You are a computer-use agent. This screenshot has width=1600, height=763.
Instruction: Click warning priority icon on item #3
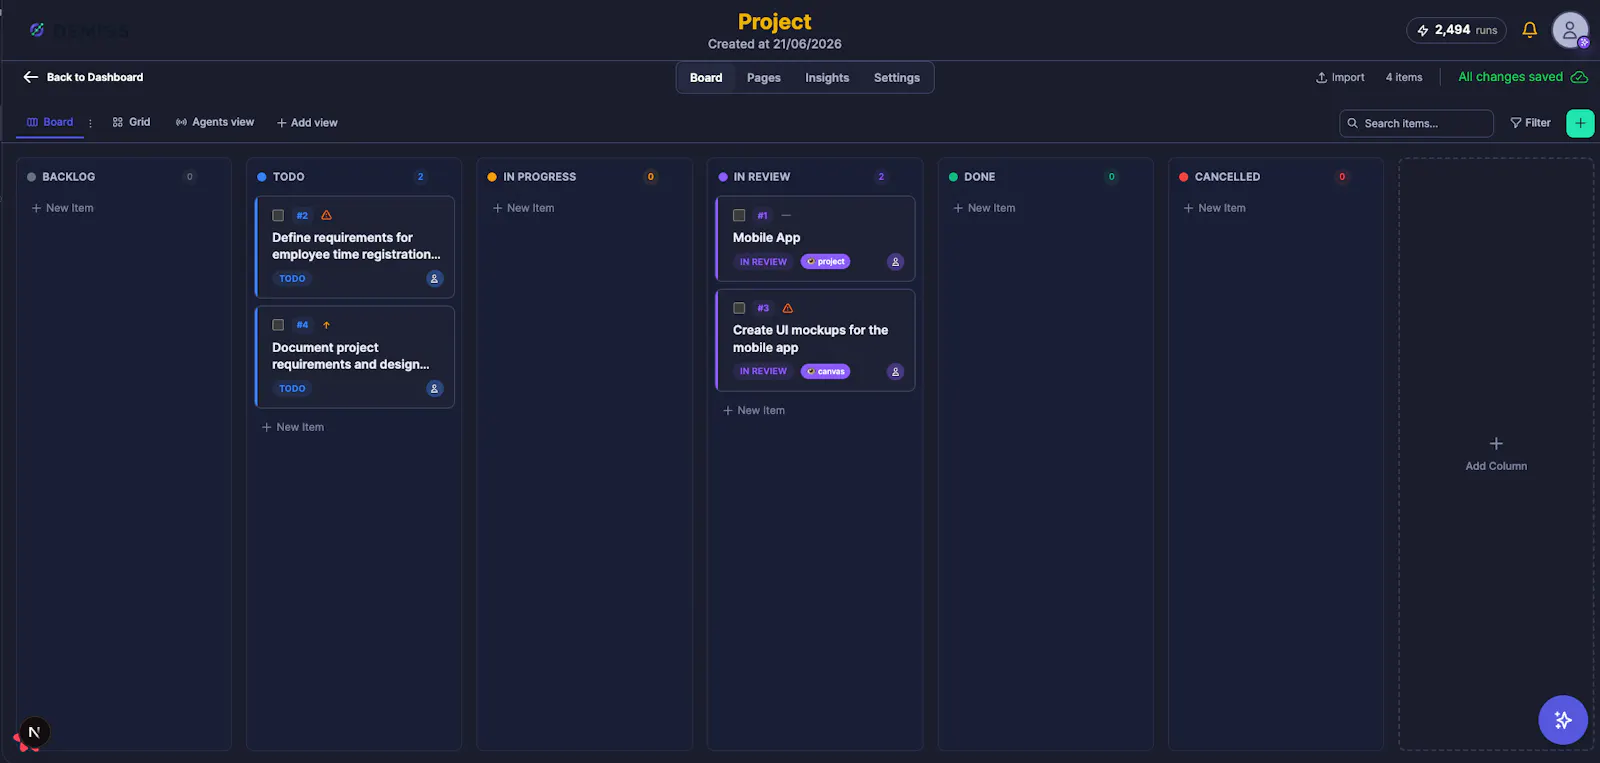[x=787, y=308]
